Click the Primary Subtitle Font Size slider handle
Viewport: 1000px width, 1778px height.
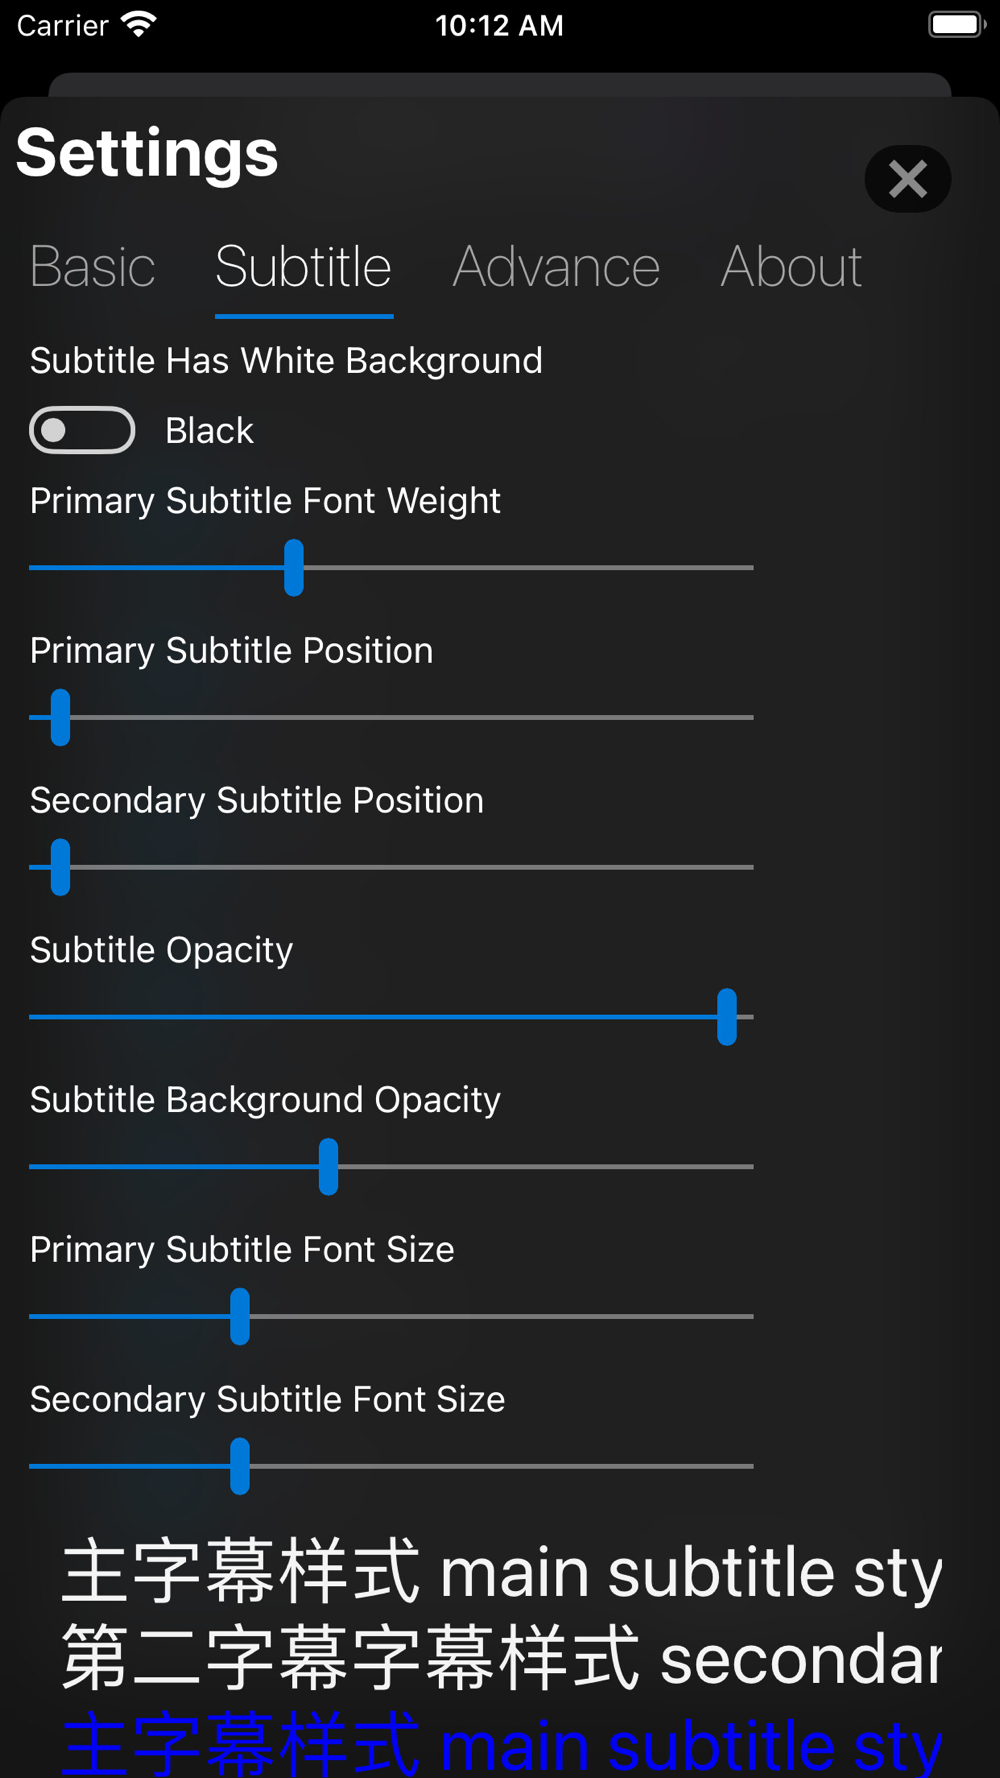[x=240, y=1317]
